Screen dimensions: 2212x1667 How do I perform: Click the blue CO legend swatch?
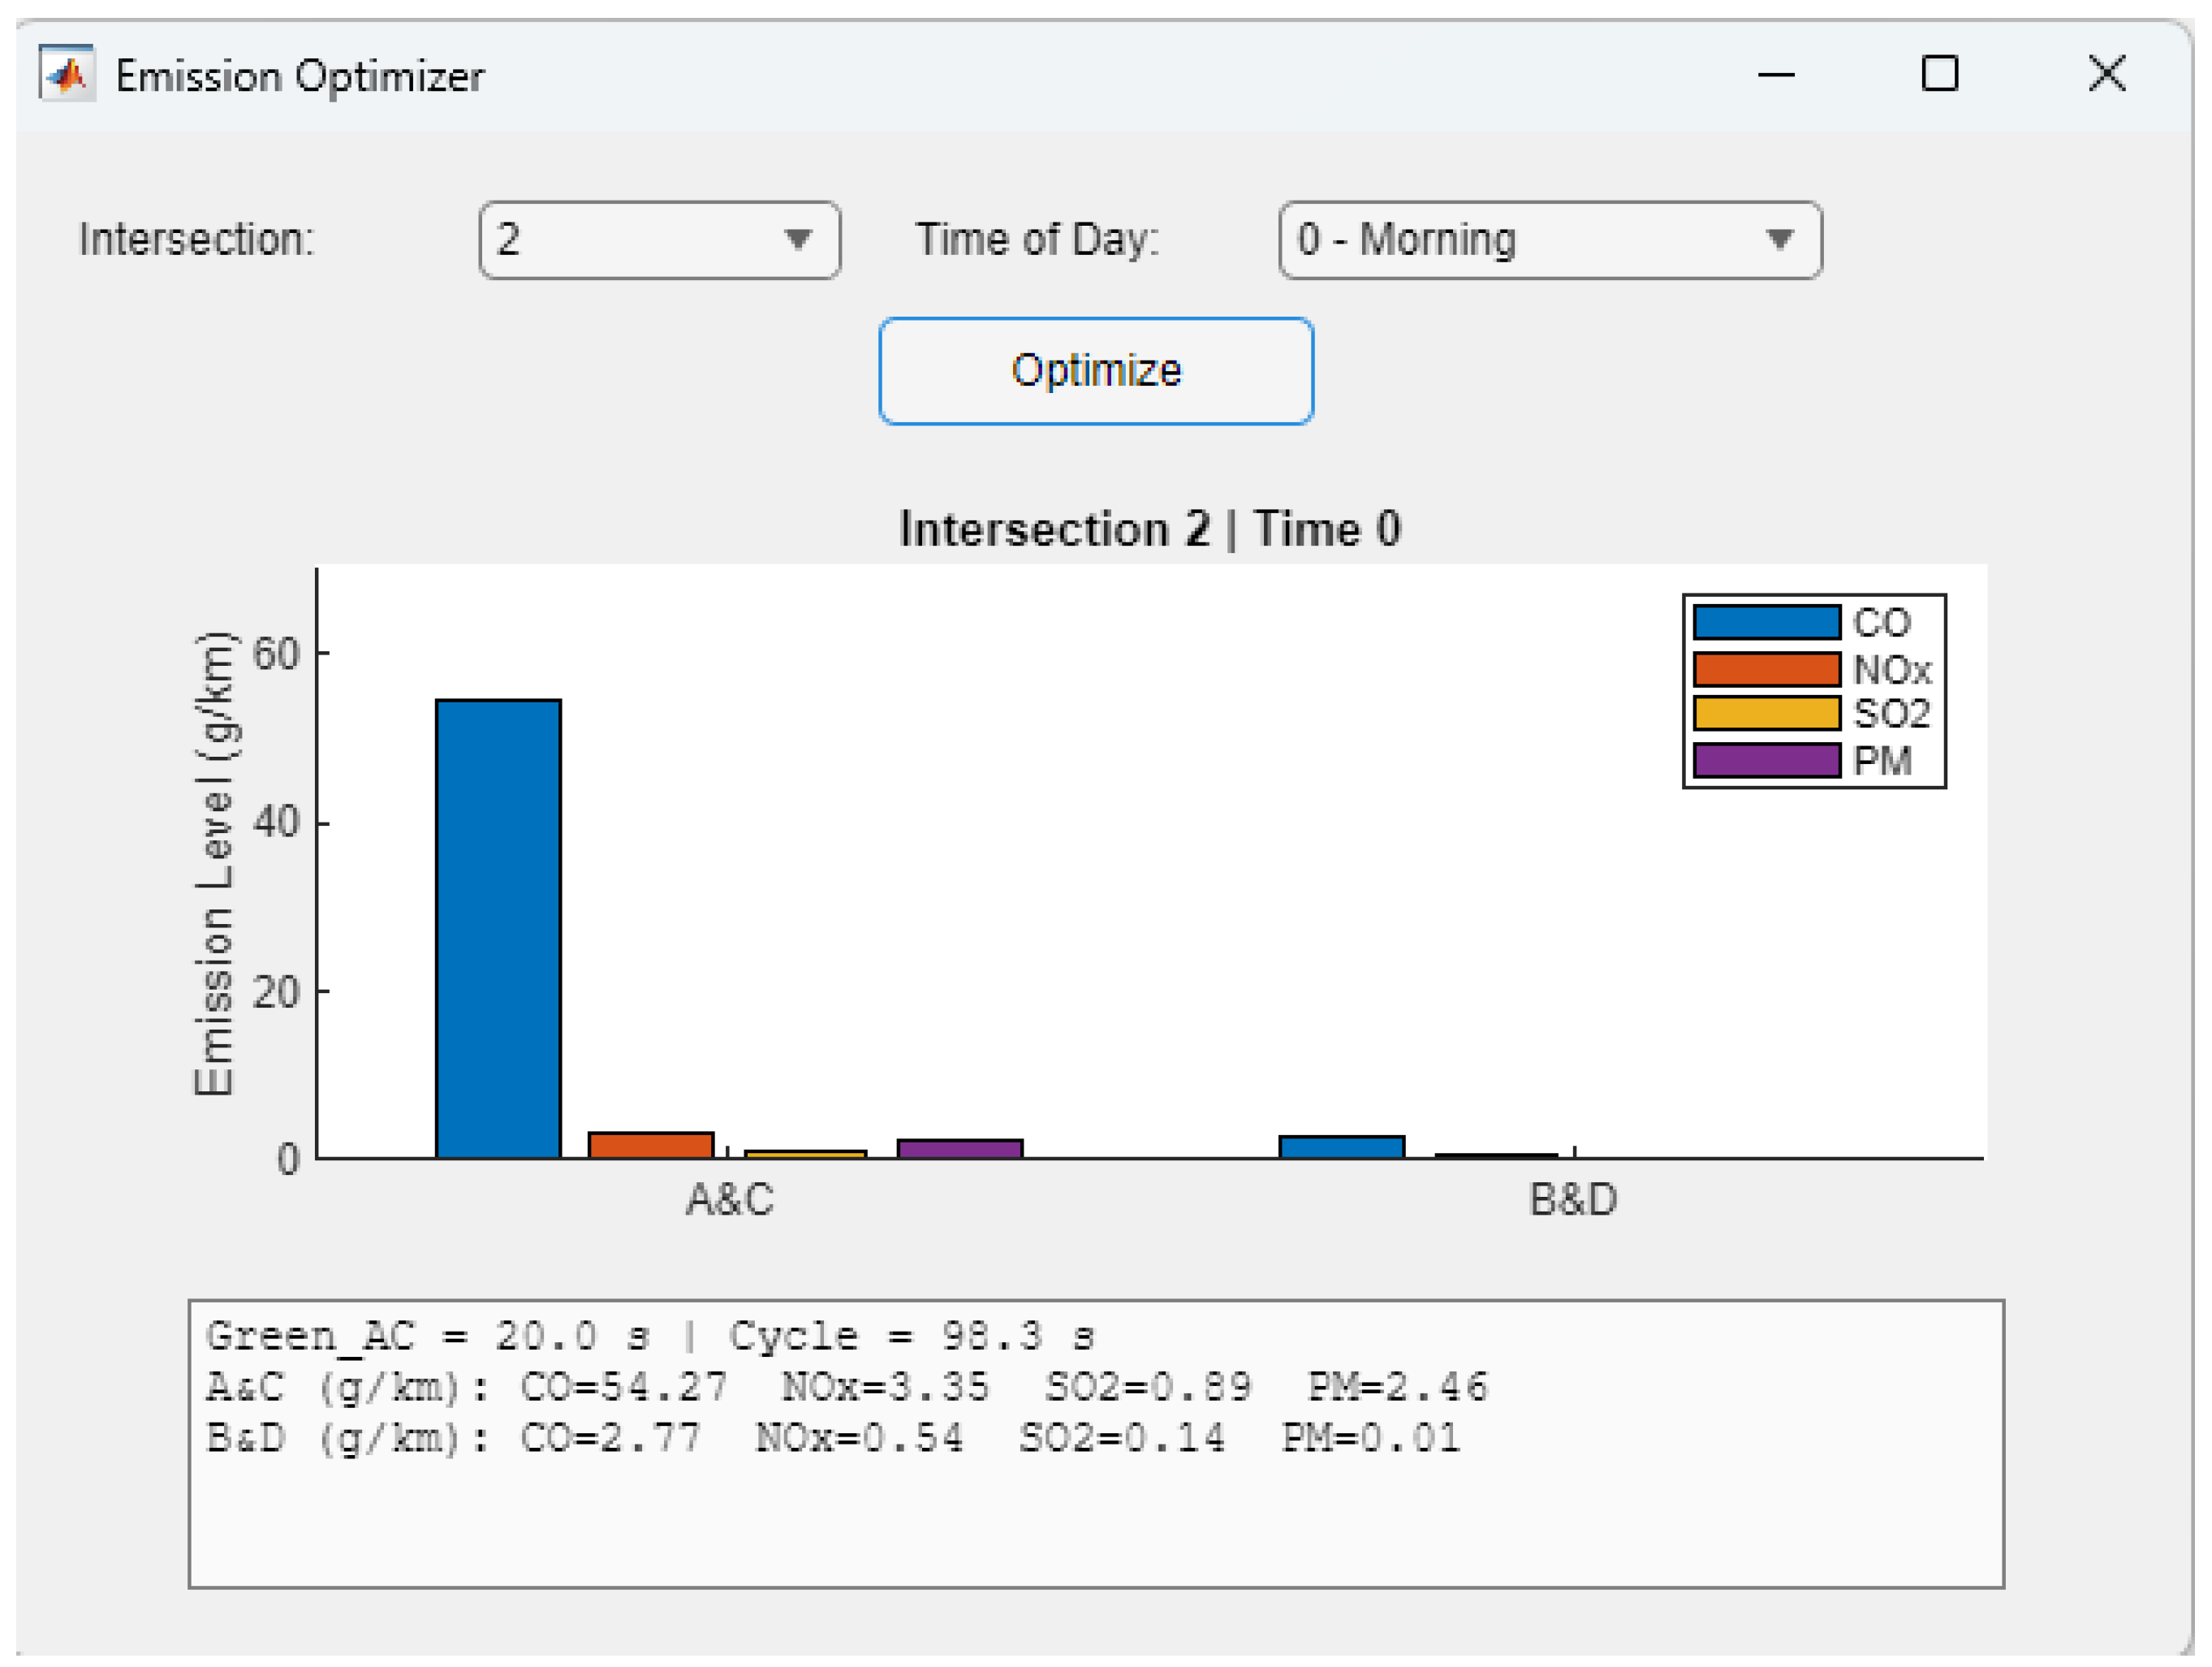click(1766, 622)
